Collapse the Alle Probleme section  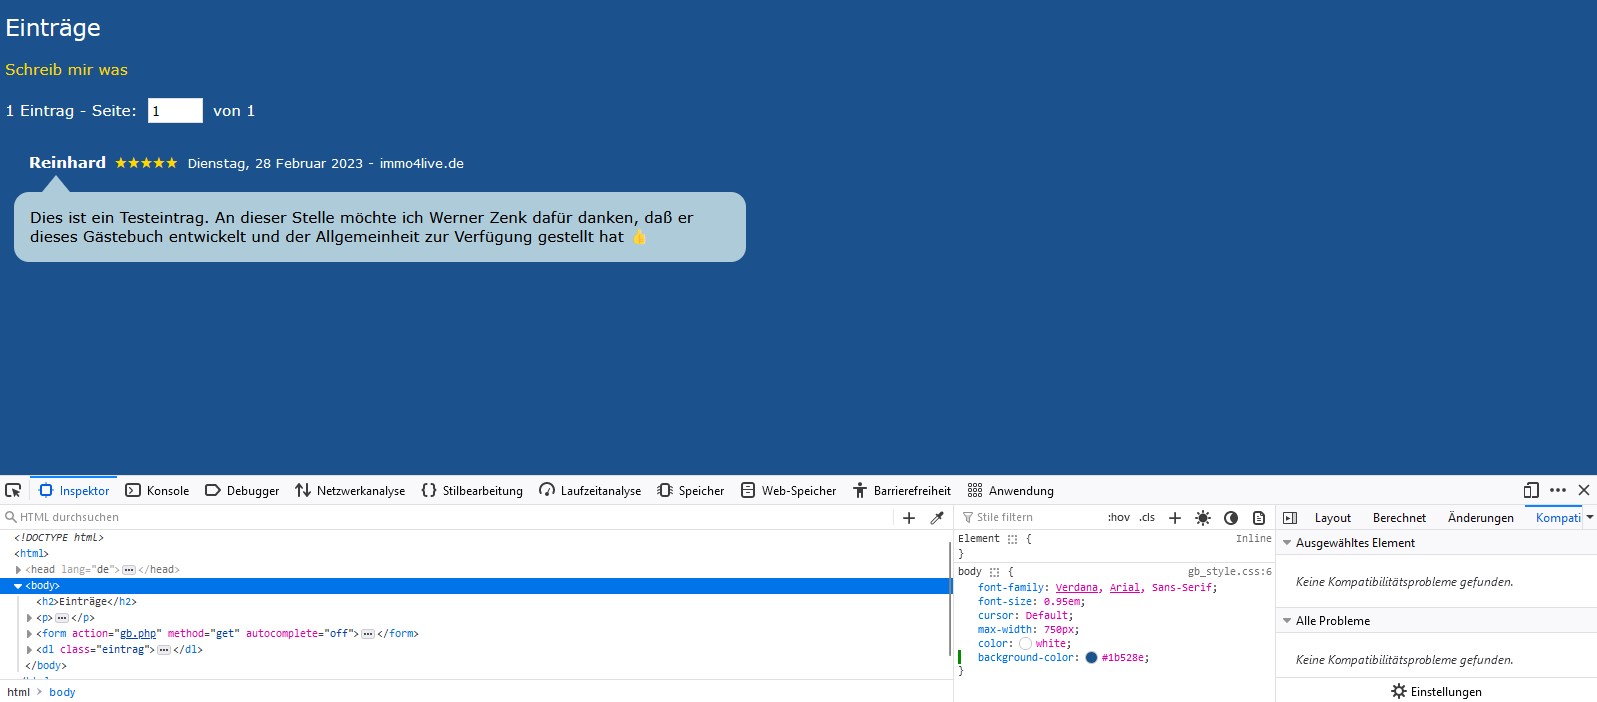[x=1287, y=621]
